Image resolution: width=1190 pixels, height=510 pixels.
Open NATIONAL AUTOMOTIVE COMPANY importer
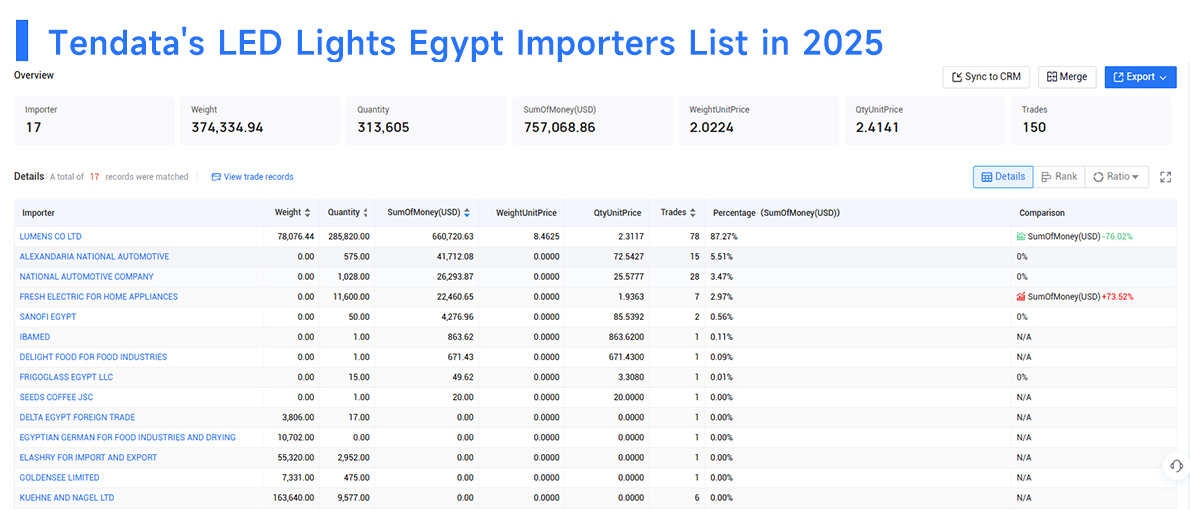[x=87, y=276]
